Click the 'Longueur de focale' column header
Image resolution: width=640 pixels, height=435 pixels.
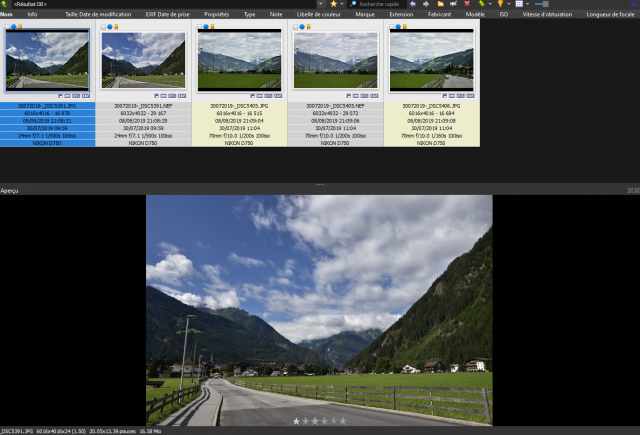pos(610,14)
